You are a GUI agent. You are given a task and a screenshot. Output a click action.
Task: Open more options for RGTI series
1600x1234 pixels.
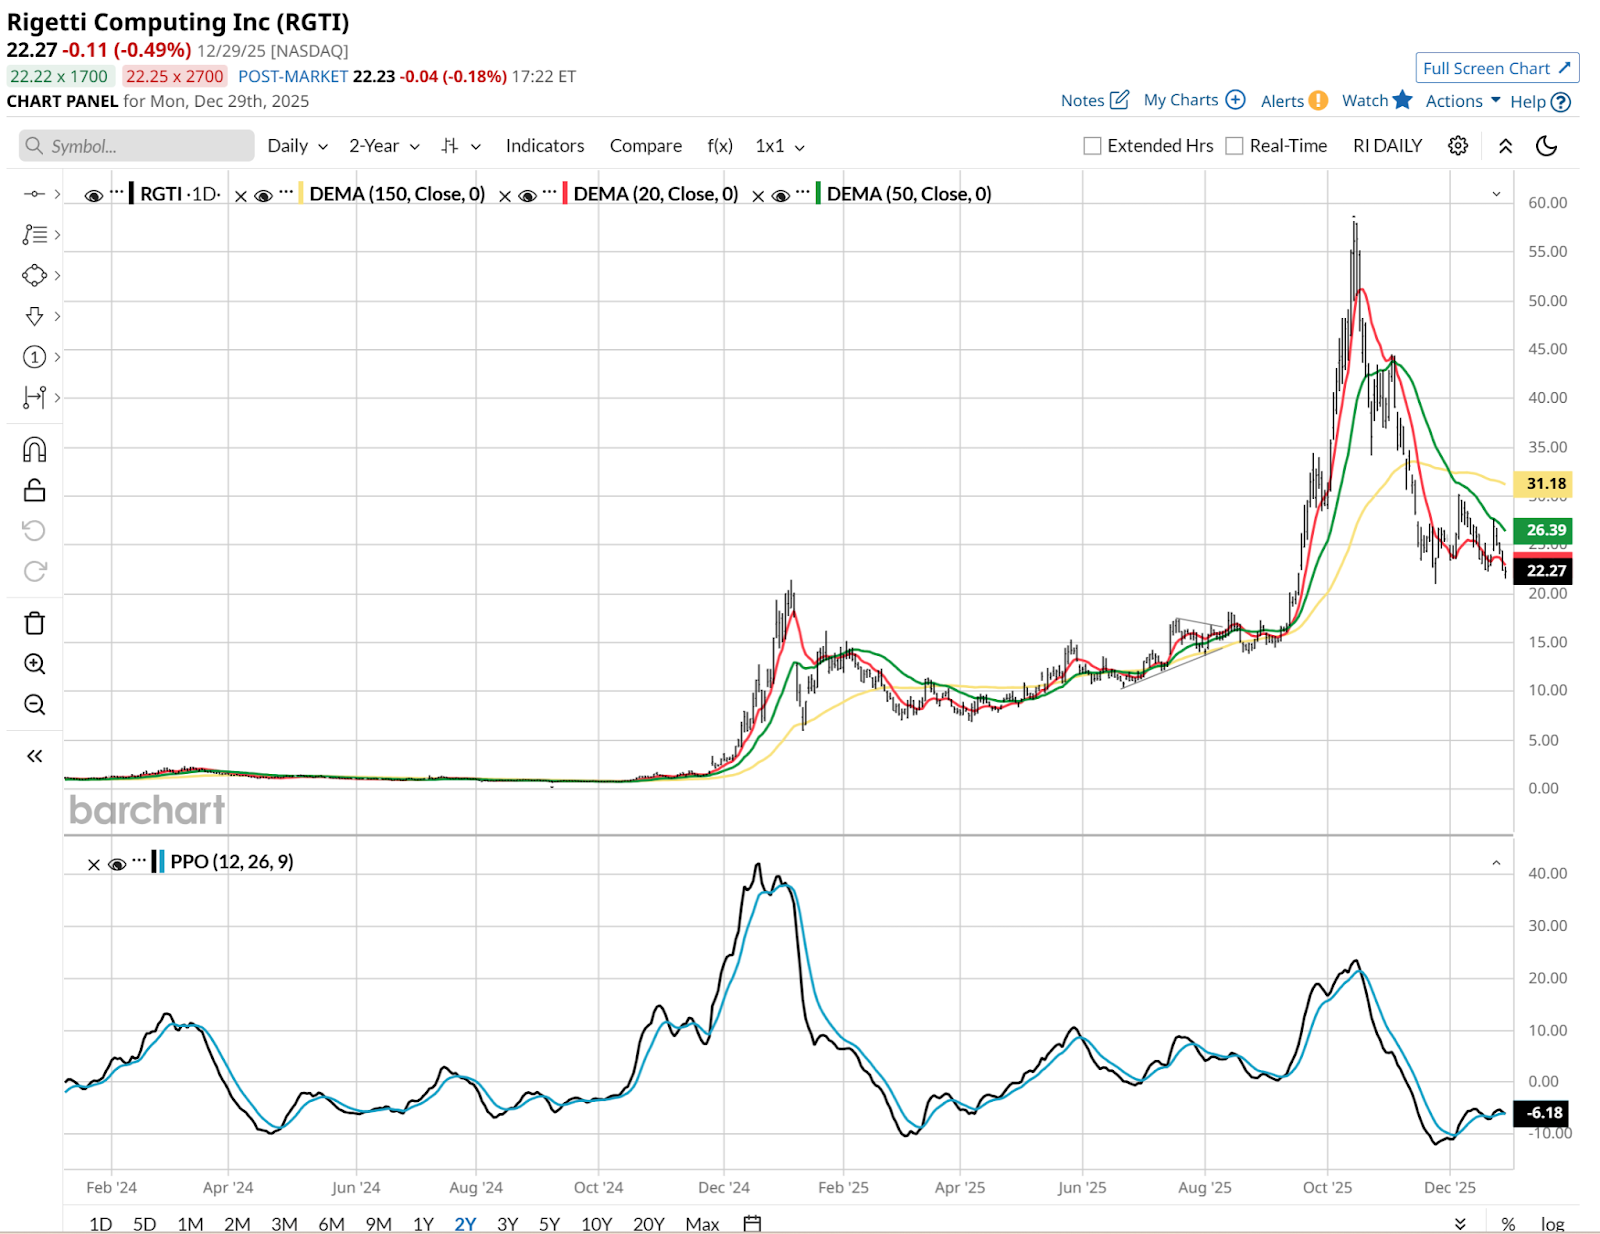[x=117, y=190]
